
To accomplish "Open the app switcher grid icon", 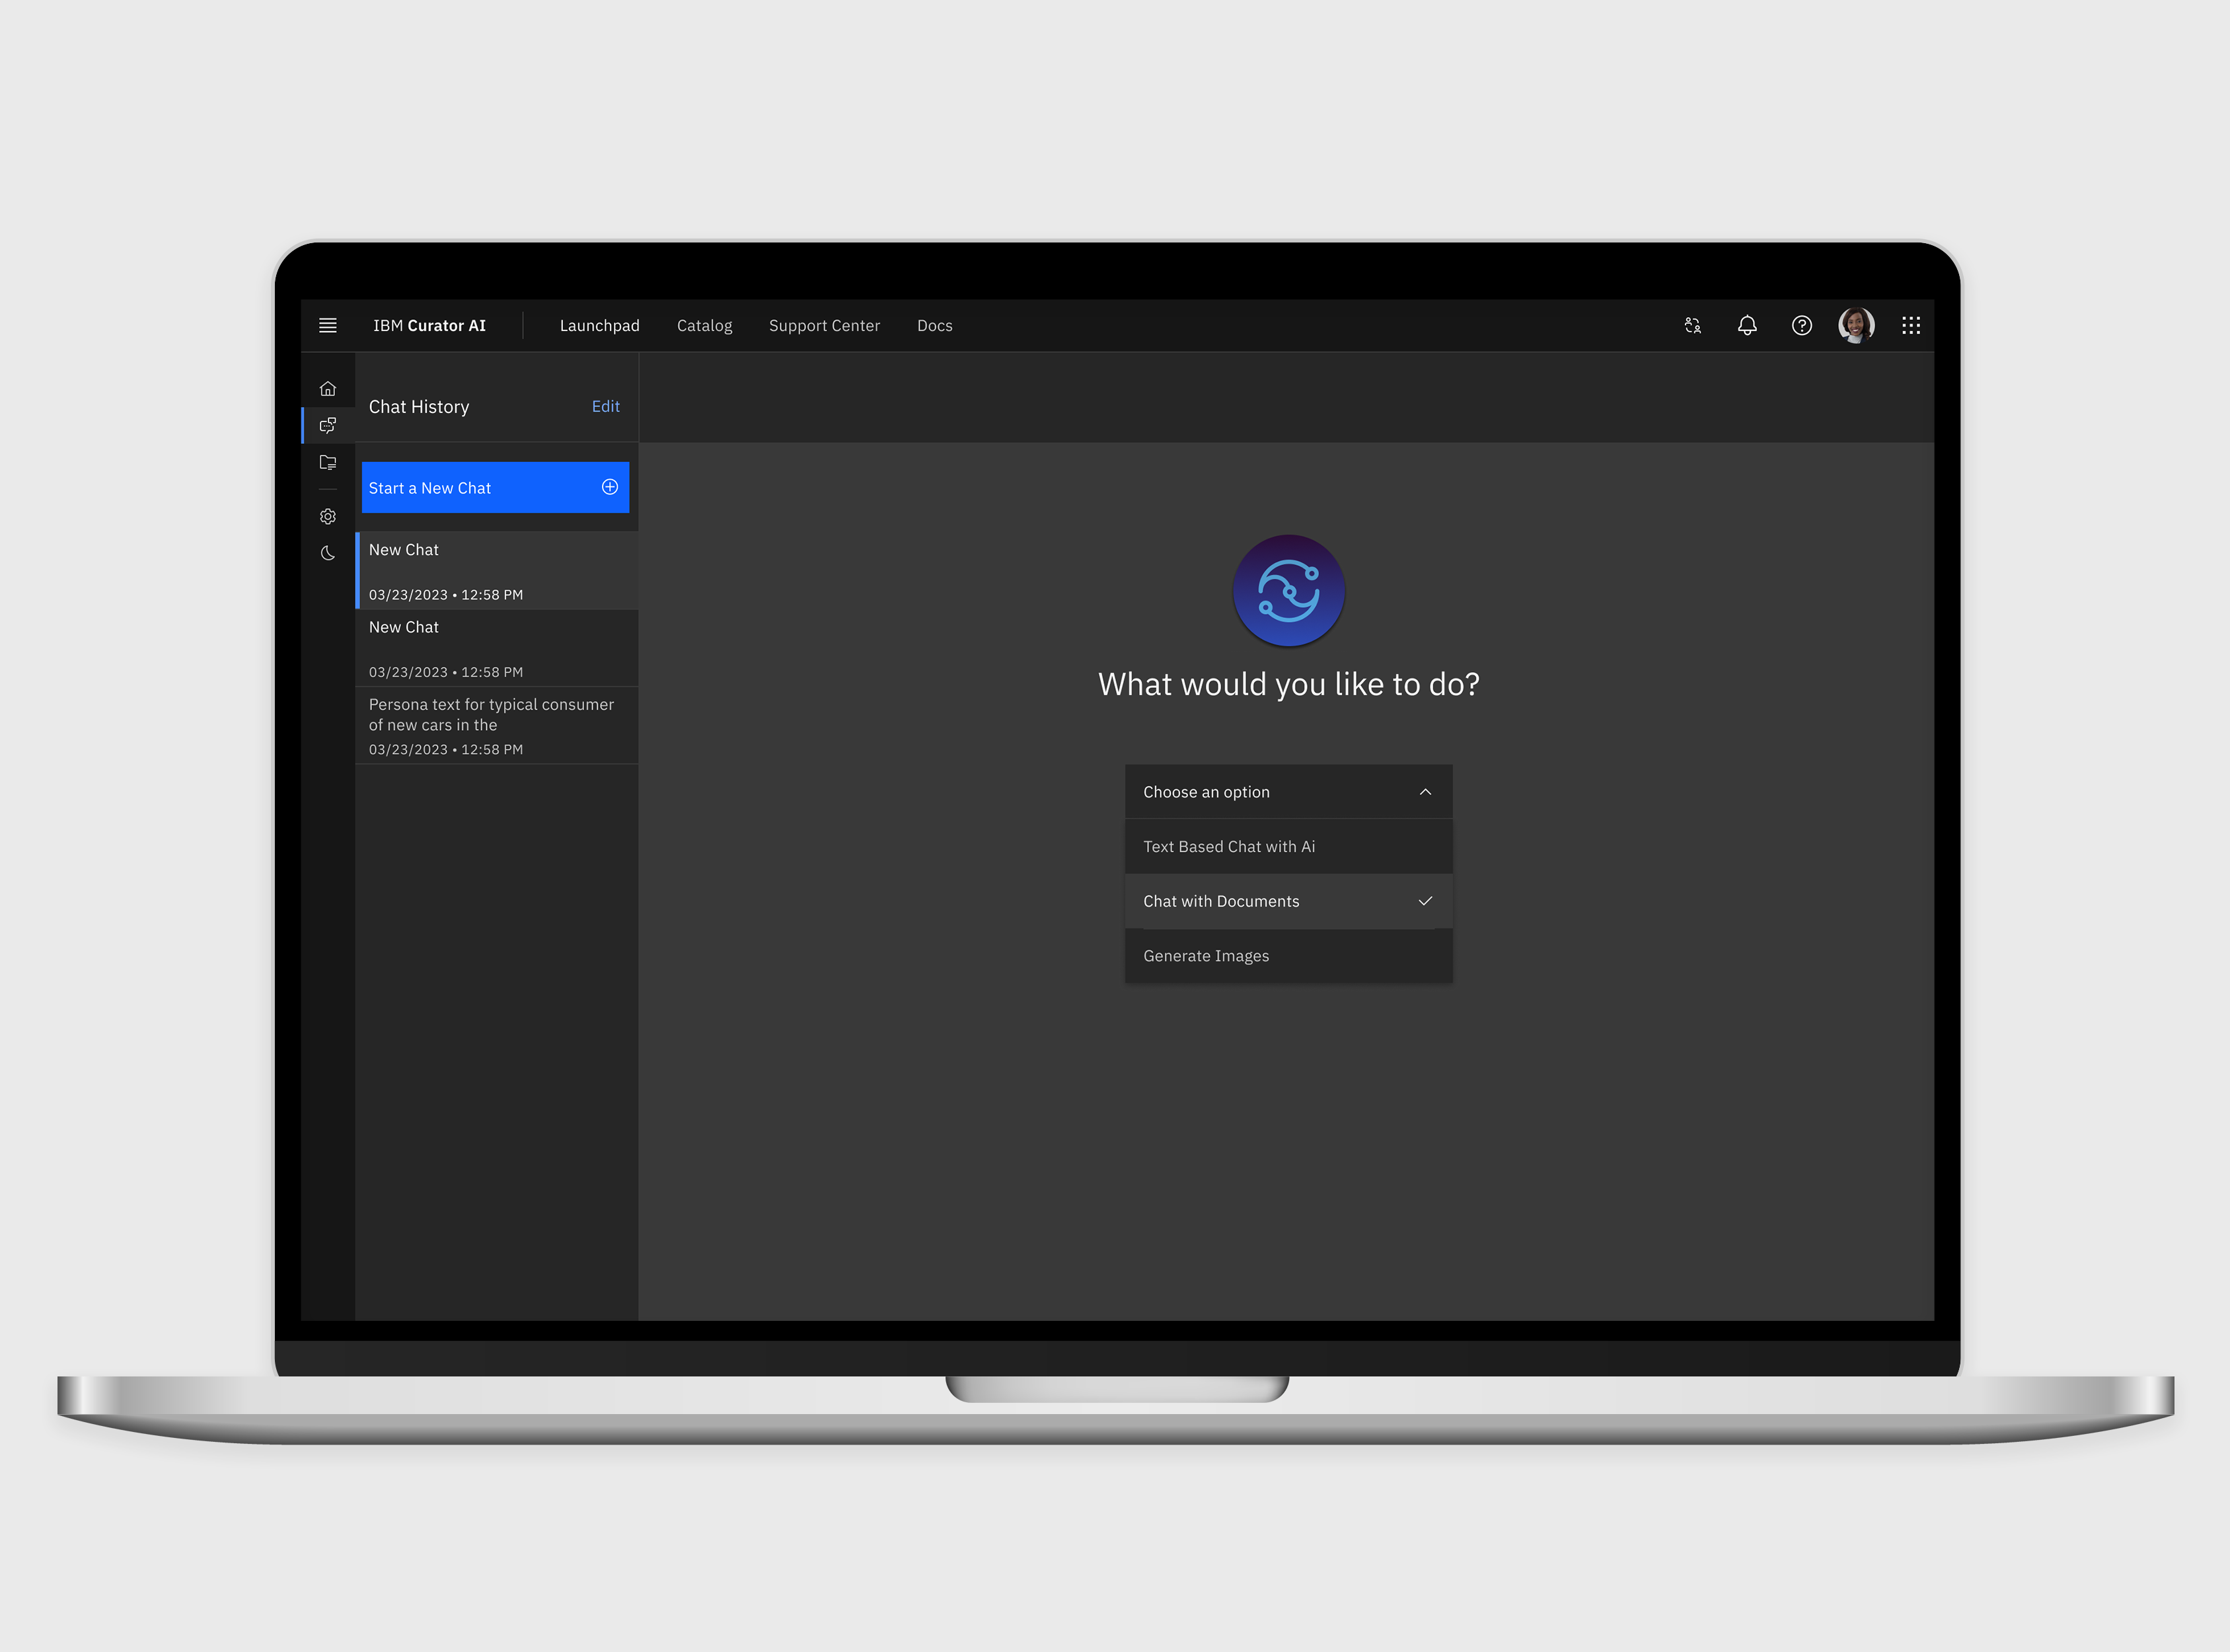I will pyautogui.click(x=1910, y=325).
